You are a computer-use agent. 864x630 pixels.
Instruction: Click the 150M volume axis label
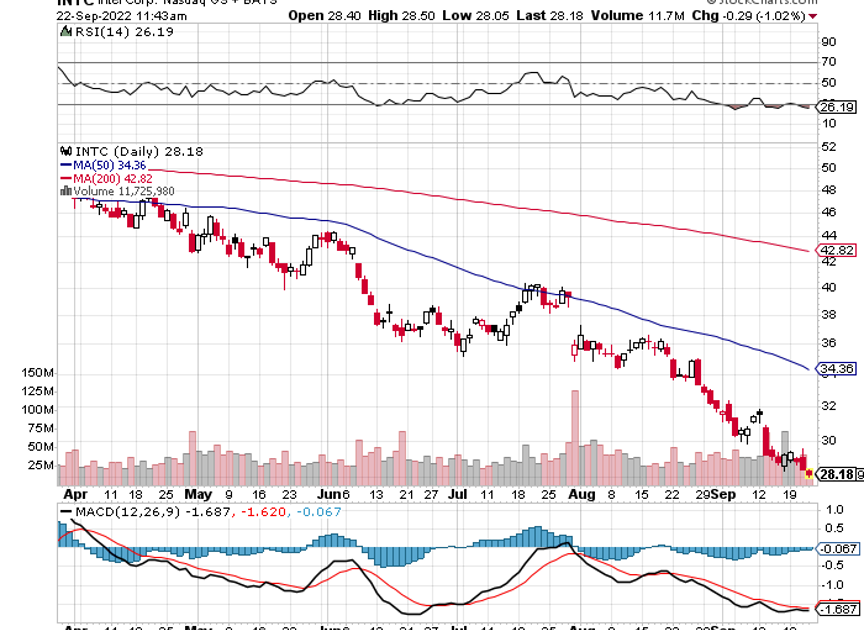(37, 373)
